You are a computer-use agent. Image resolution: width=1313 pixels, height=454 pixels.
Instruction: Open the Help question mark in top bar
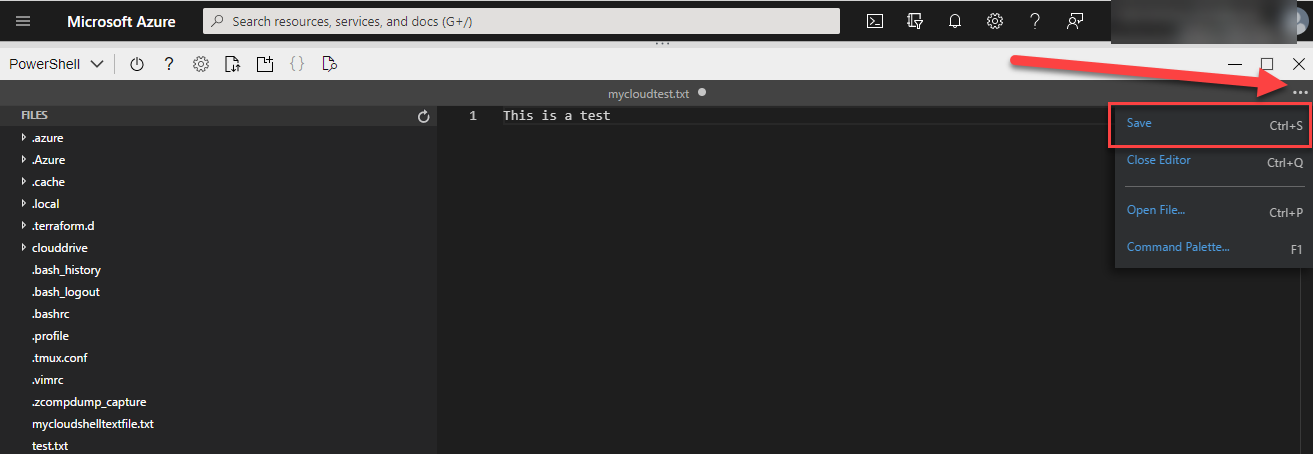coord(1035,21)
